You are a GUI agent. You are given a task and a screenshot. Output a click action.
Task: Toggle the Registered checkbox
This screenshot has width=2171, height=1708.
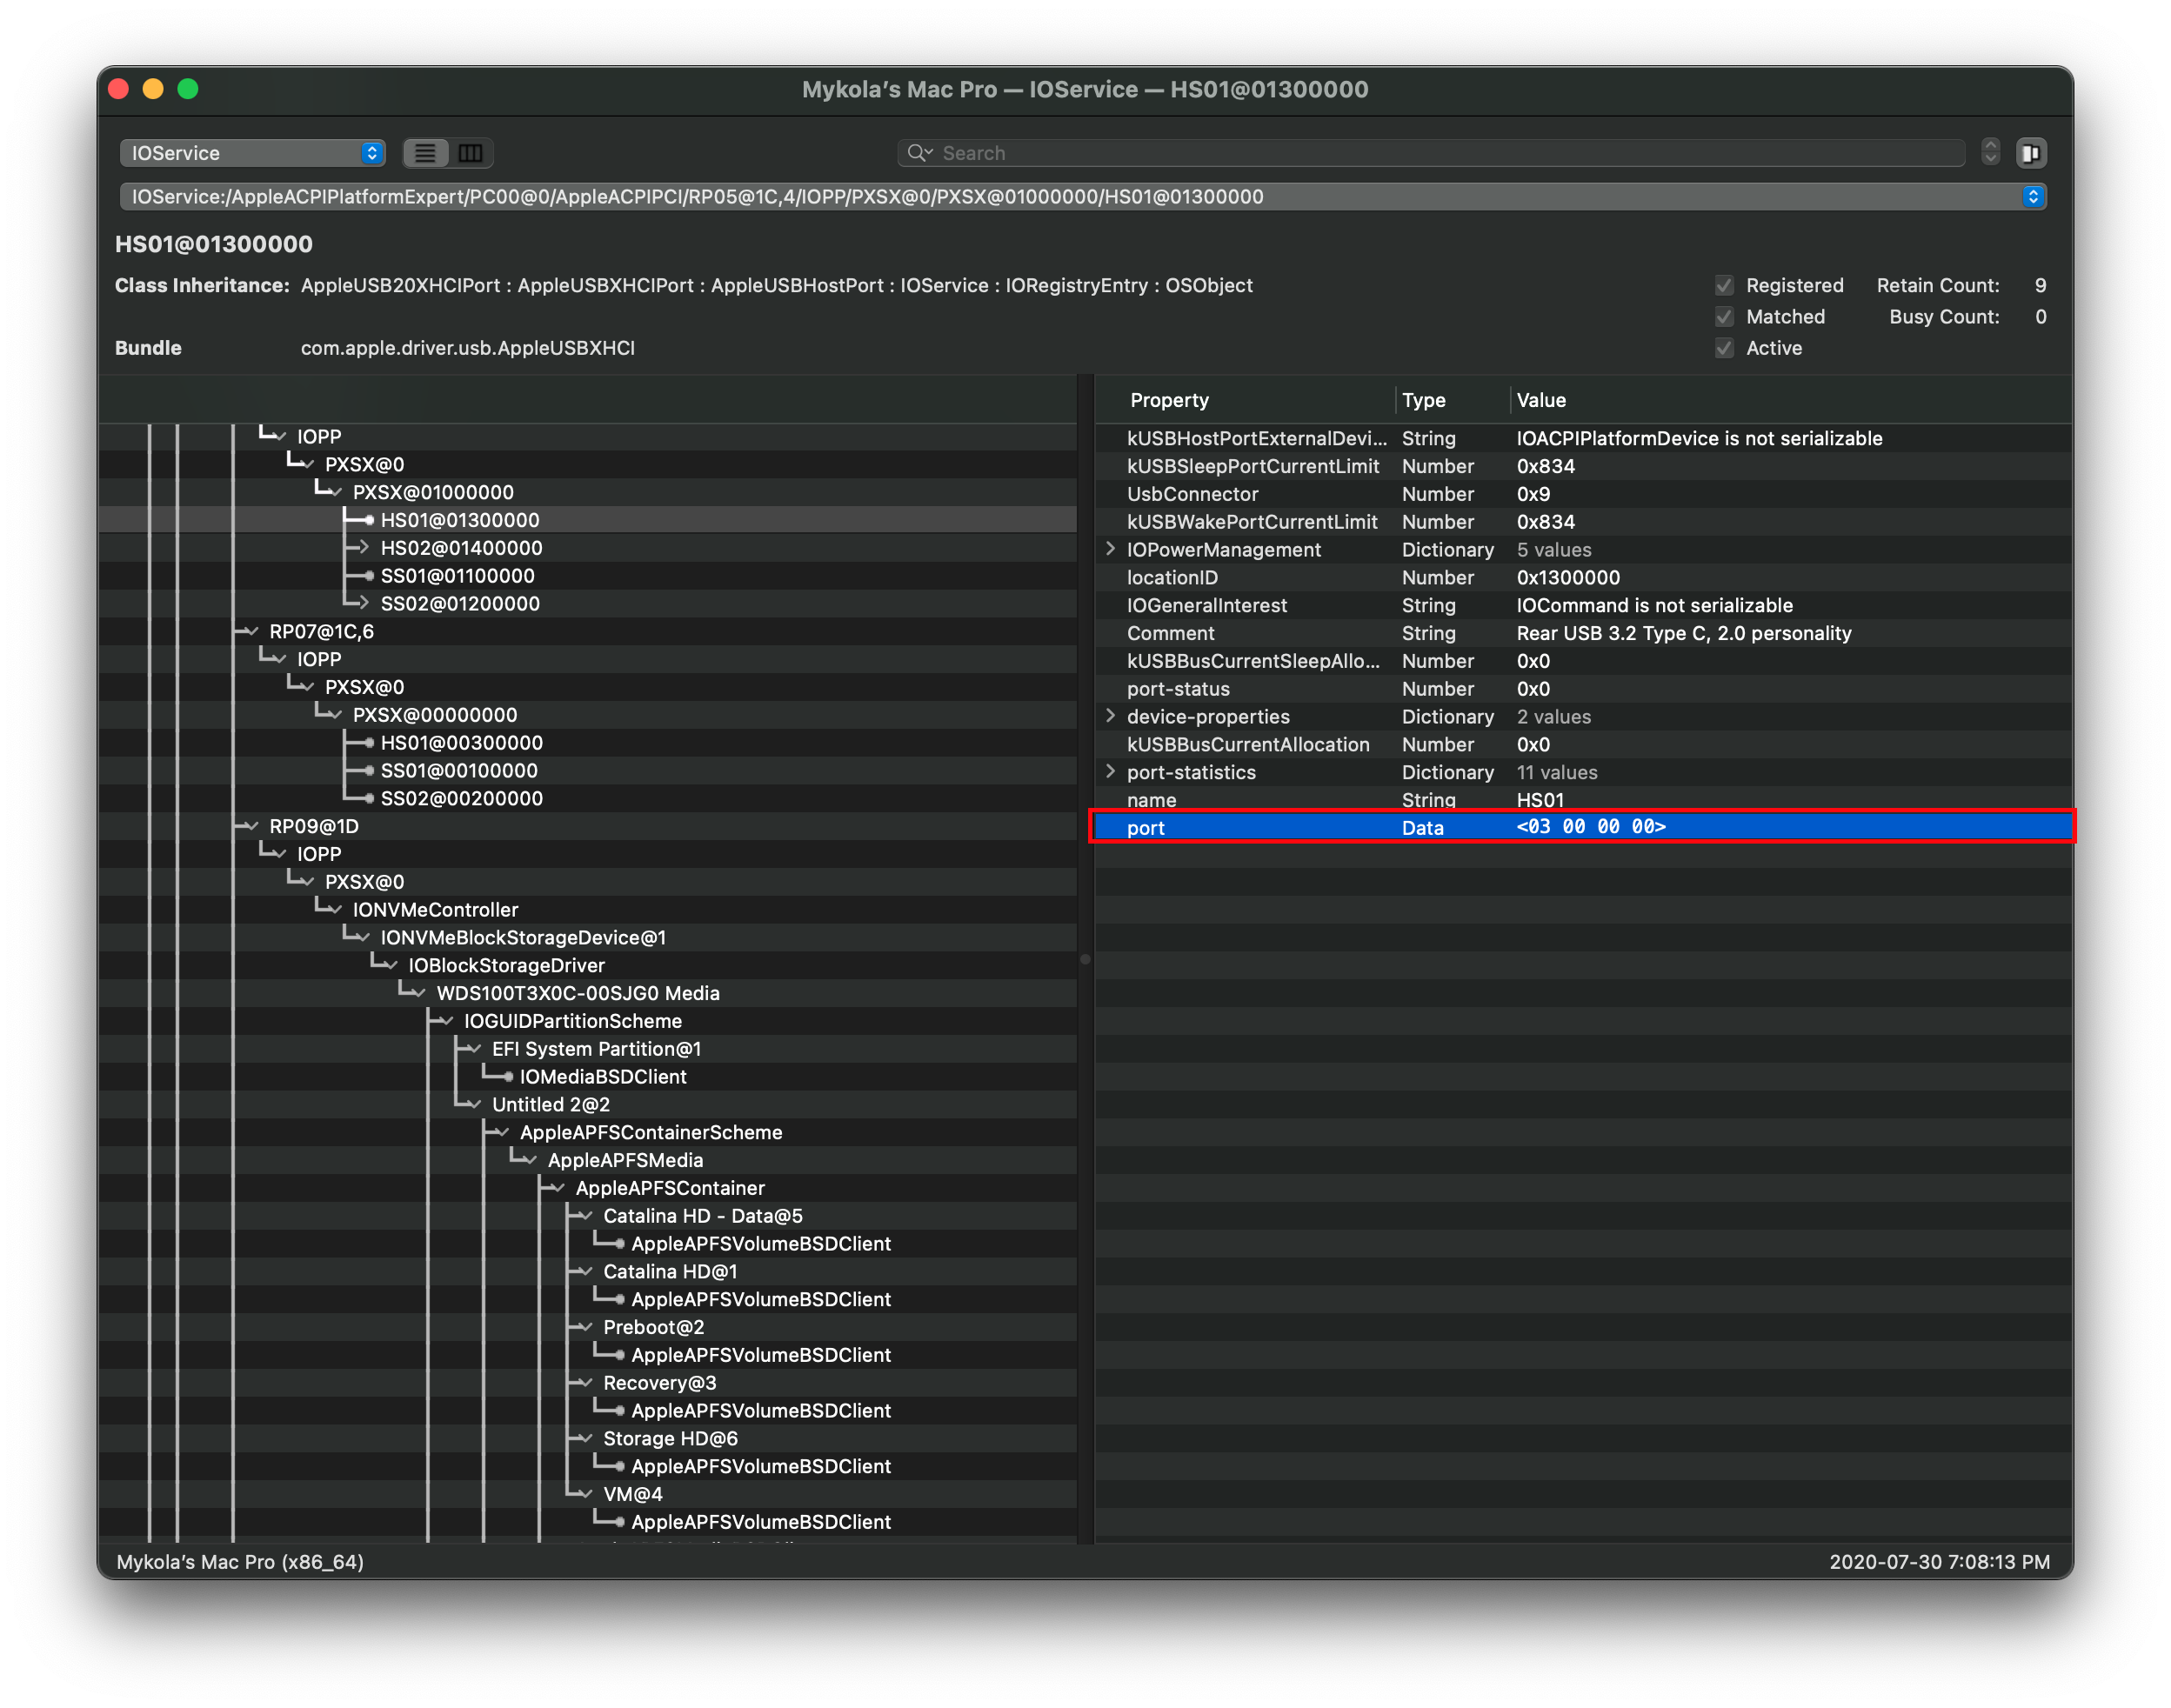tap(1724, 286)
